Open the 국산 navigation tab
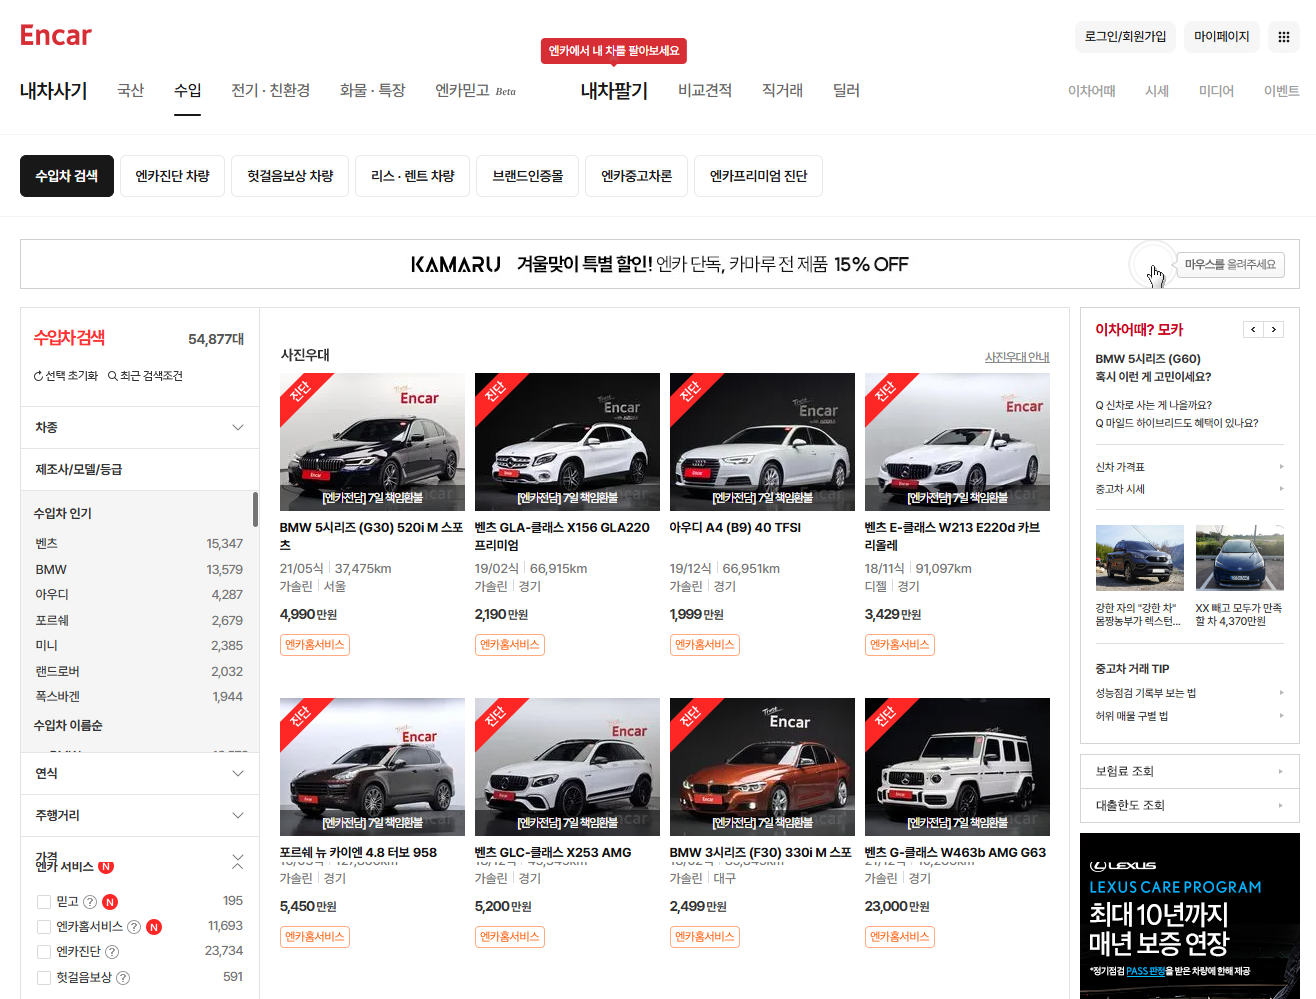 click(x=131, y=90)
